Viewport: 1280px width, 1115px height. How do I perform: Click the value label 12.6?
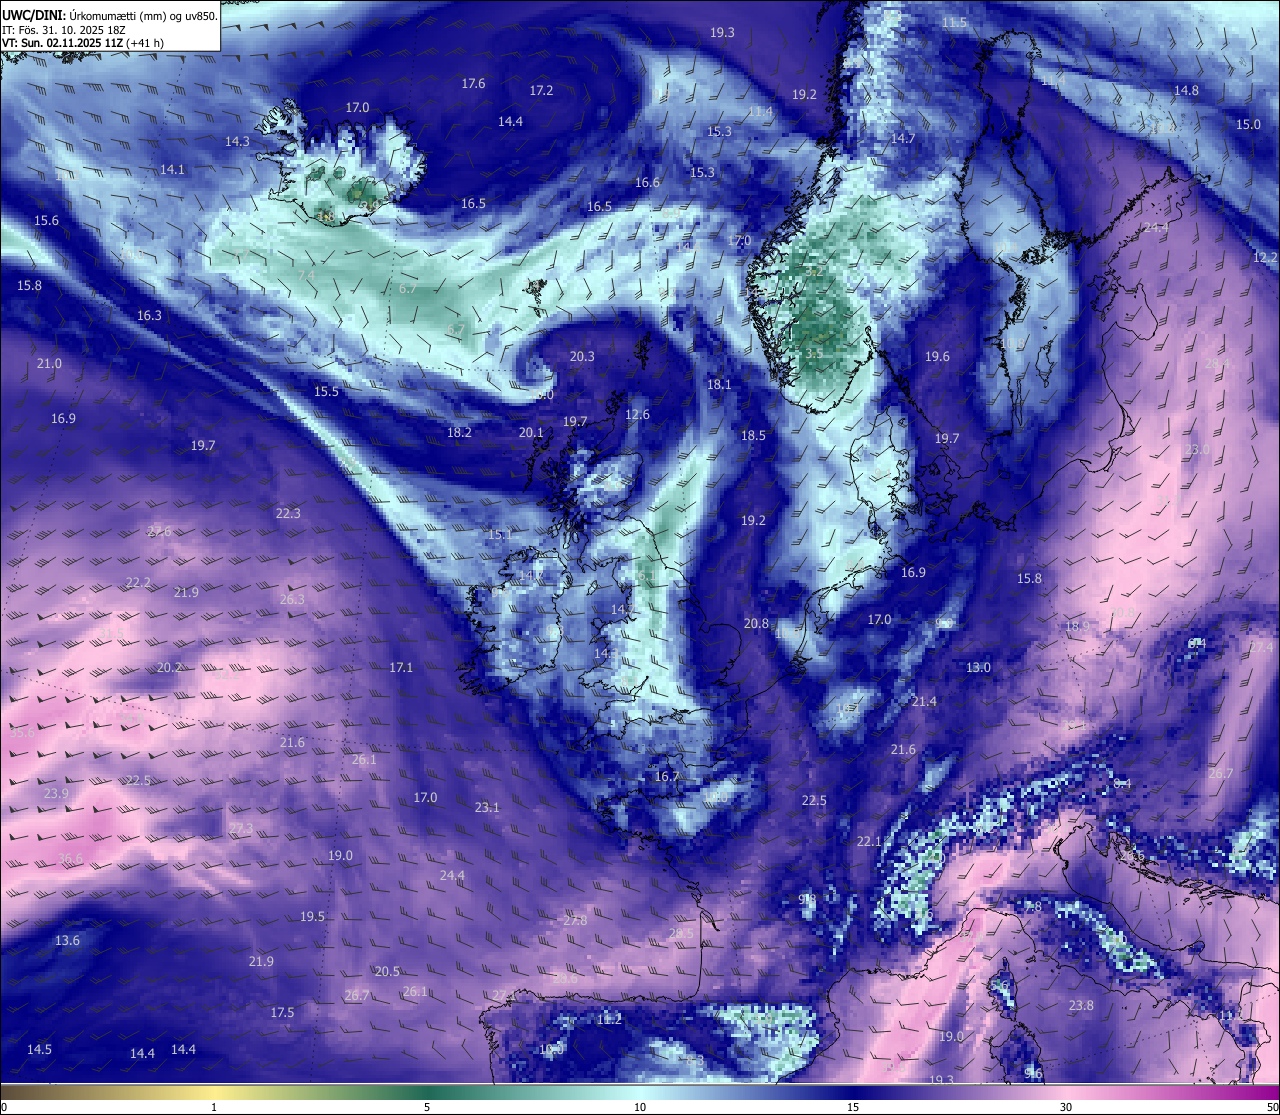tap(637, 414)
